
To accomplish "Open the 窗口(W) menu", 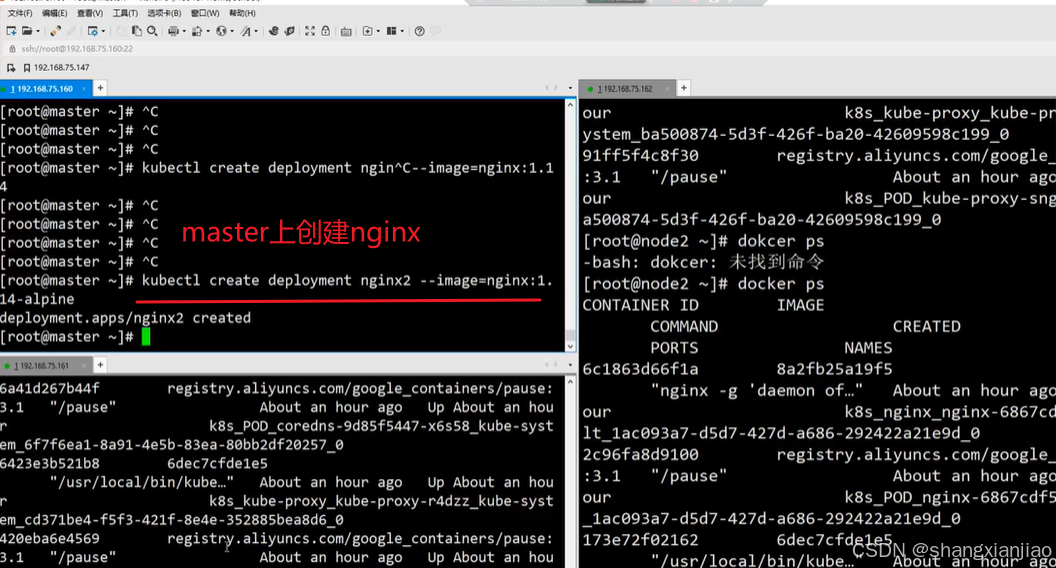I will [x=205, y=13].
